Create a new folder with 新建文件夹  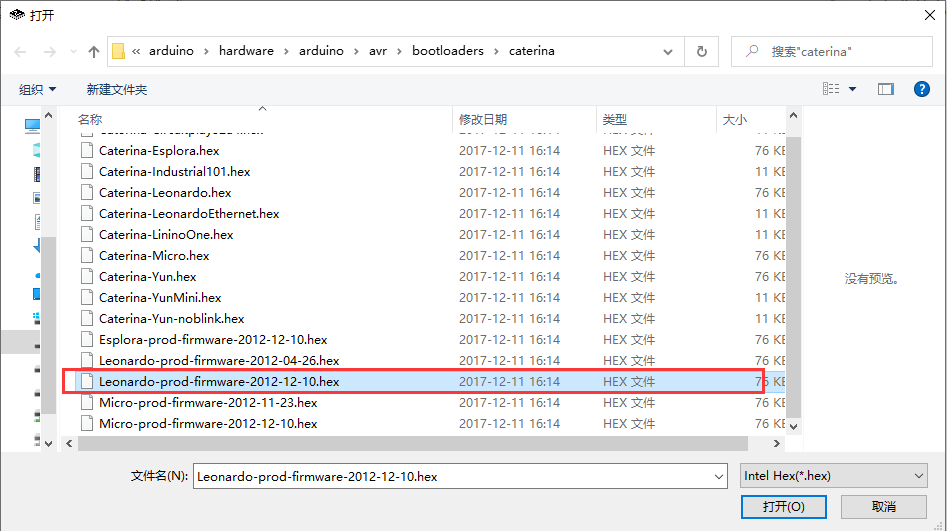click(x=117, y=89)
